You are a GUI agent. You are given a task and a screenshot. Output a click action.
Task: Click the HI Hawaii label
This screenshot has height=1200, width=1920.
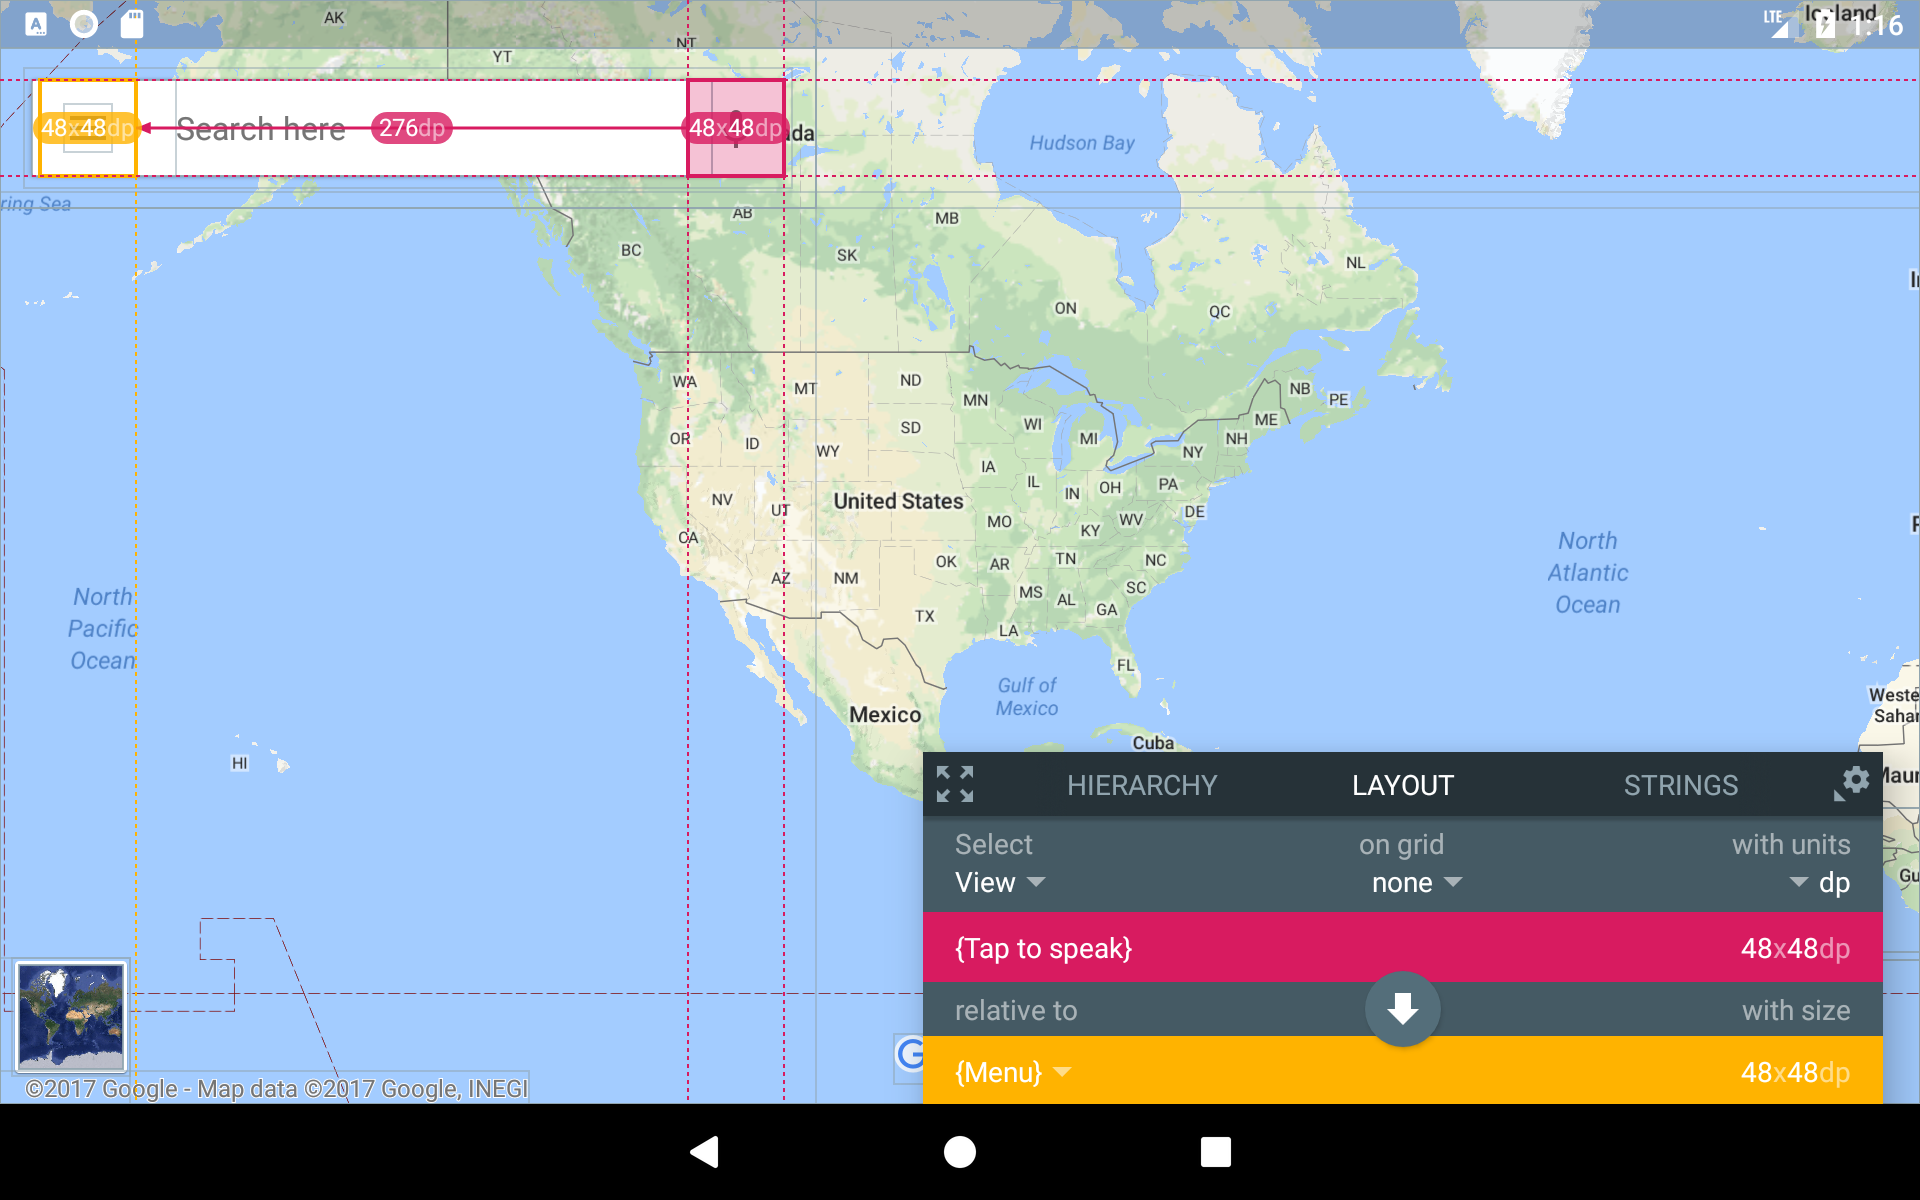[239, 763]
